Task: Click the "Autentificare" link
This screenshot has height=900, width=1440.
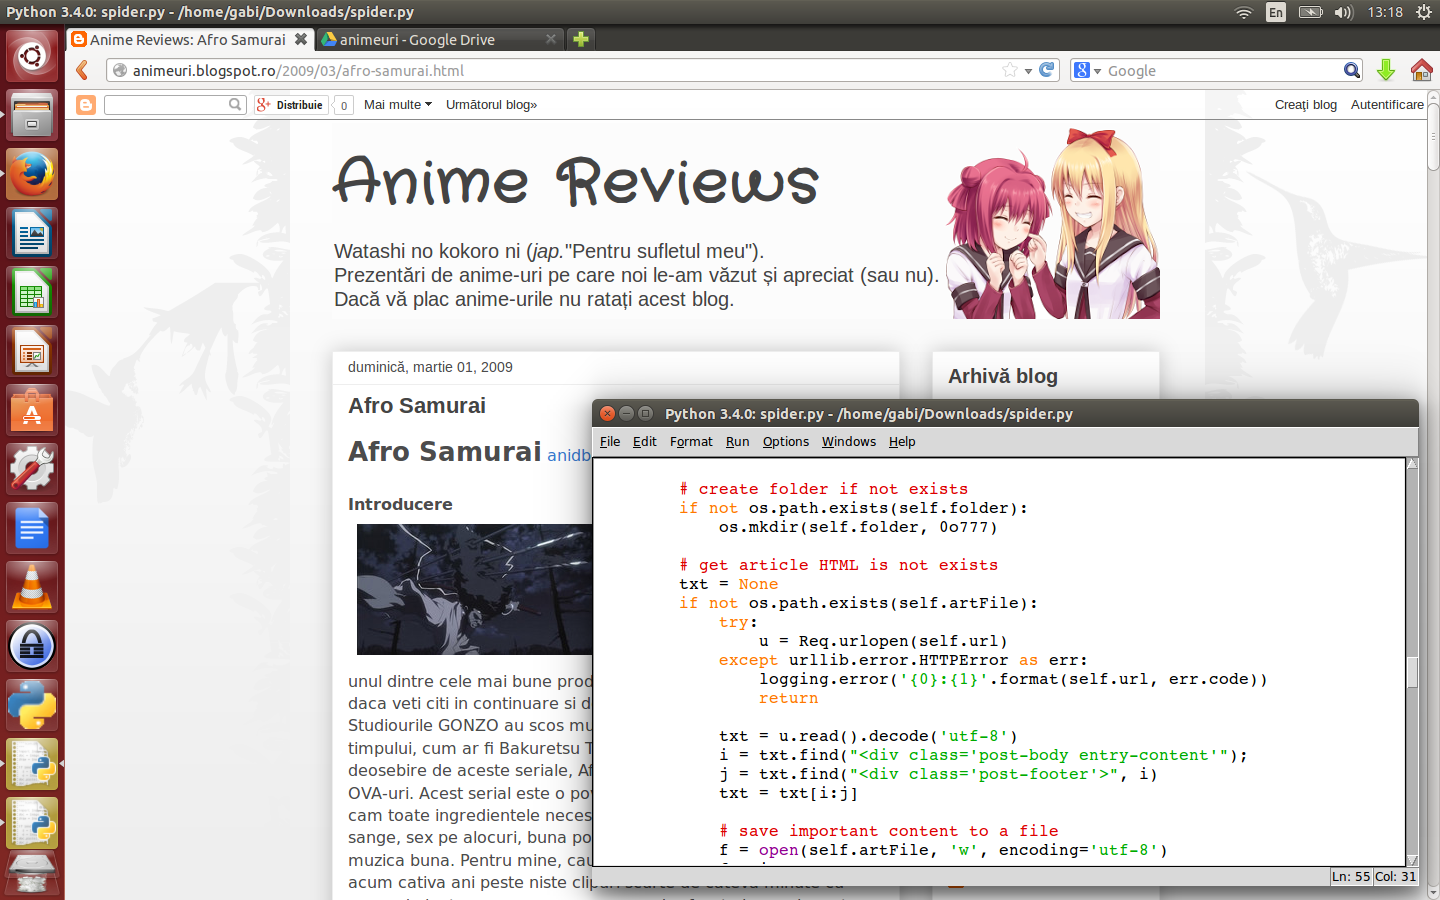Action: tap(1388, 104)
